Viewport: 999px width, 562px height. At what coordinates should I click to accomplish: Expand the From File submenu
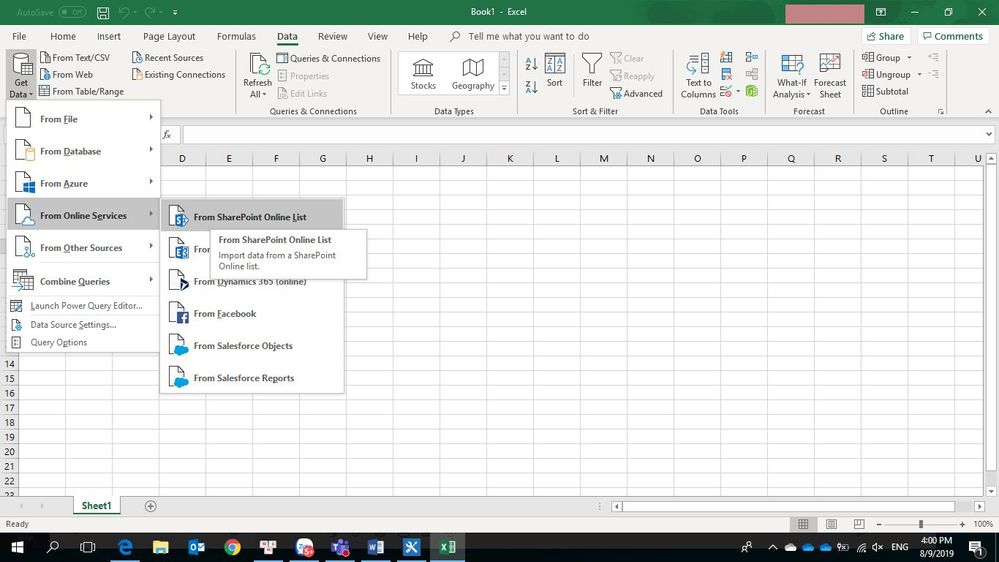click(83, 119)
